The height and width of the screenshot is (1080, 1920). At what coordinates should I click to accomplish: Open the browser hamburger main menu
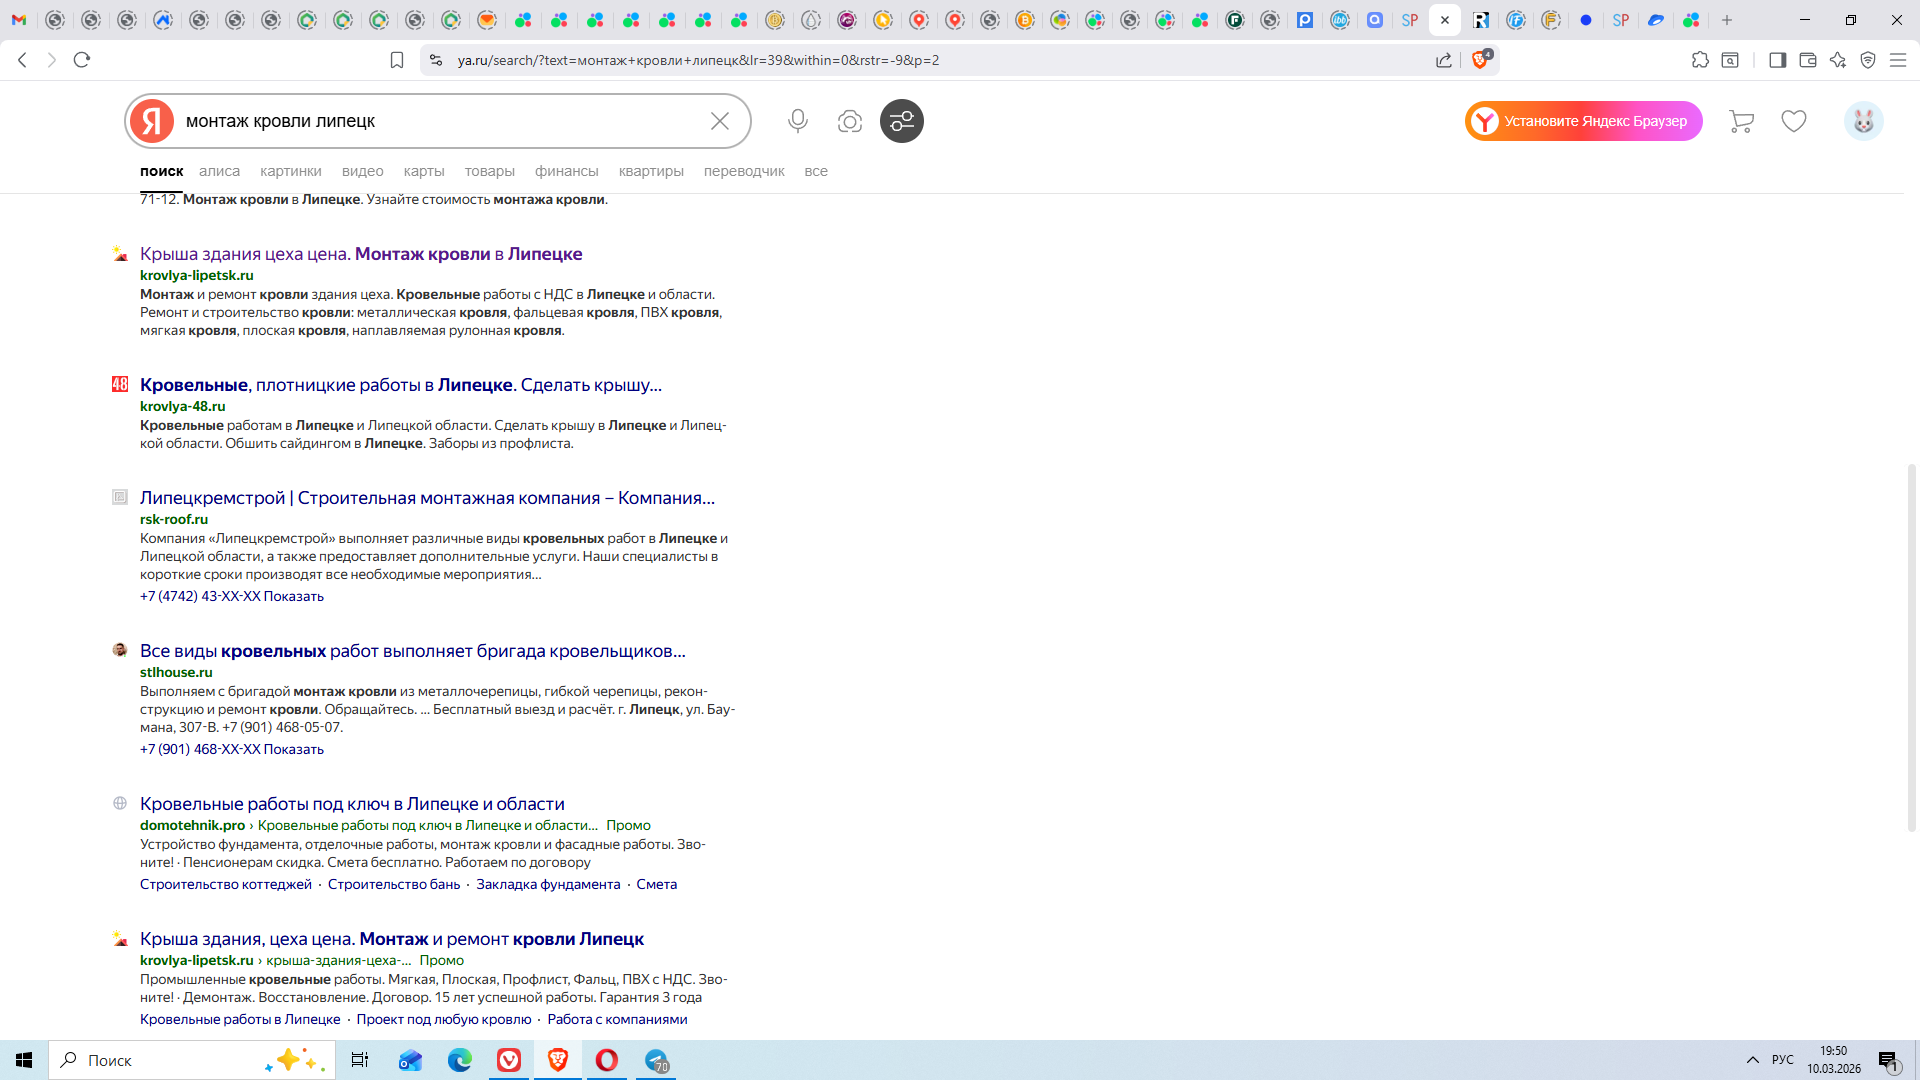(x=1898, y=60)
